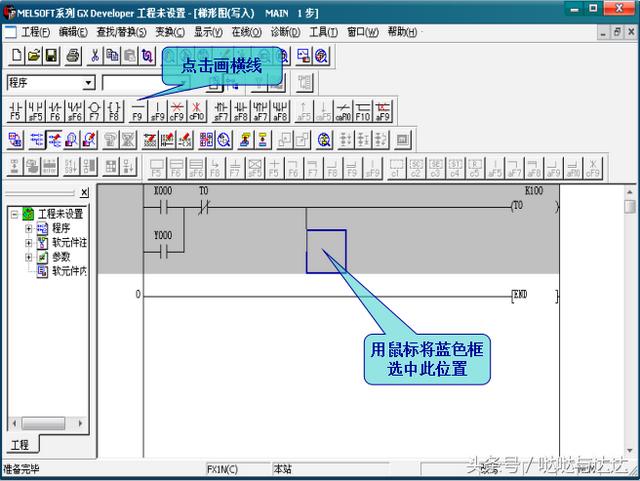Create a new project with the blank page icon

coord(17,56)
